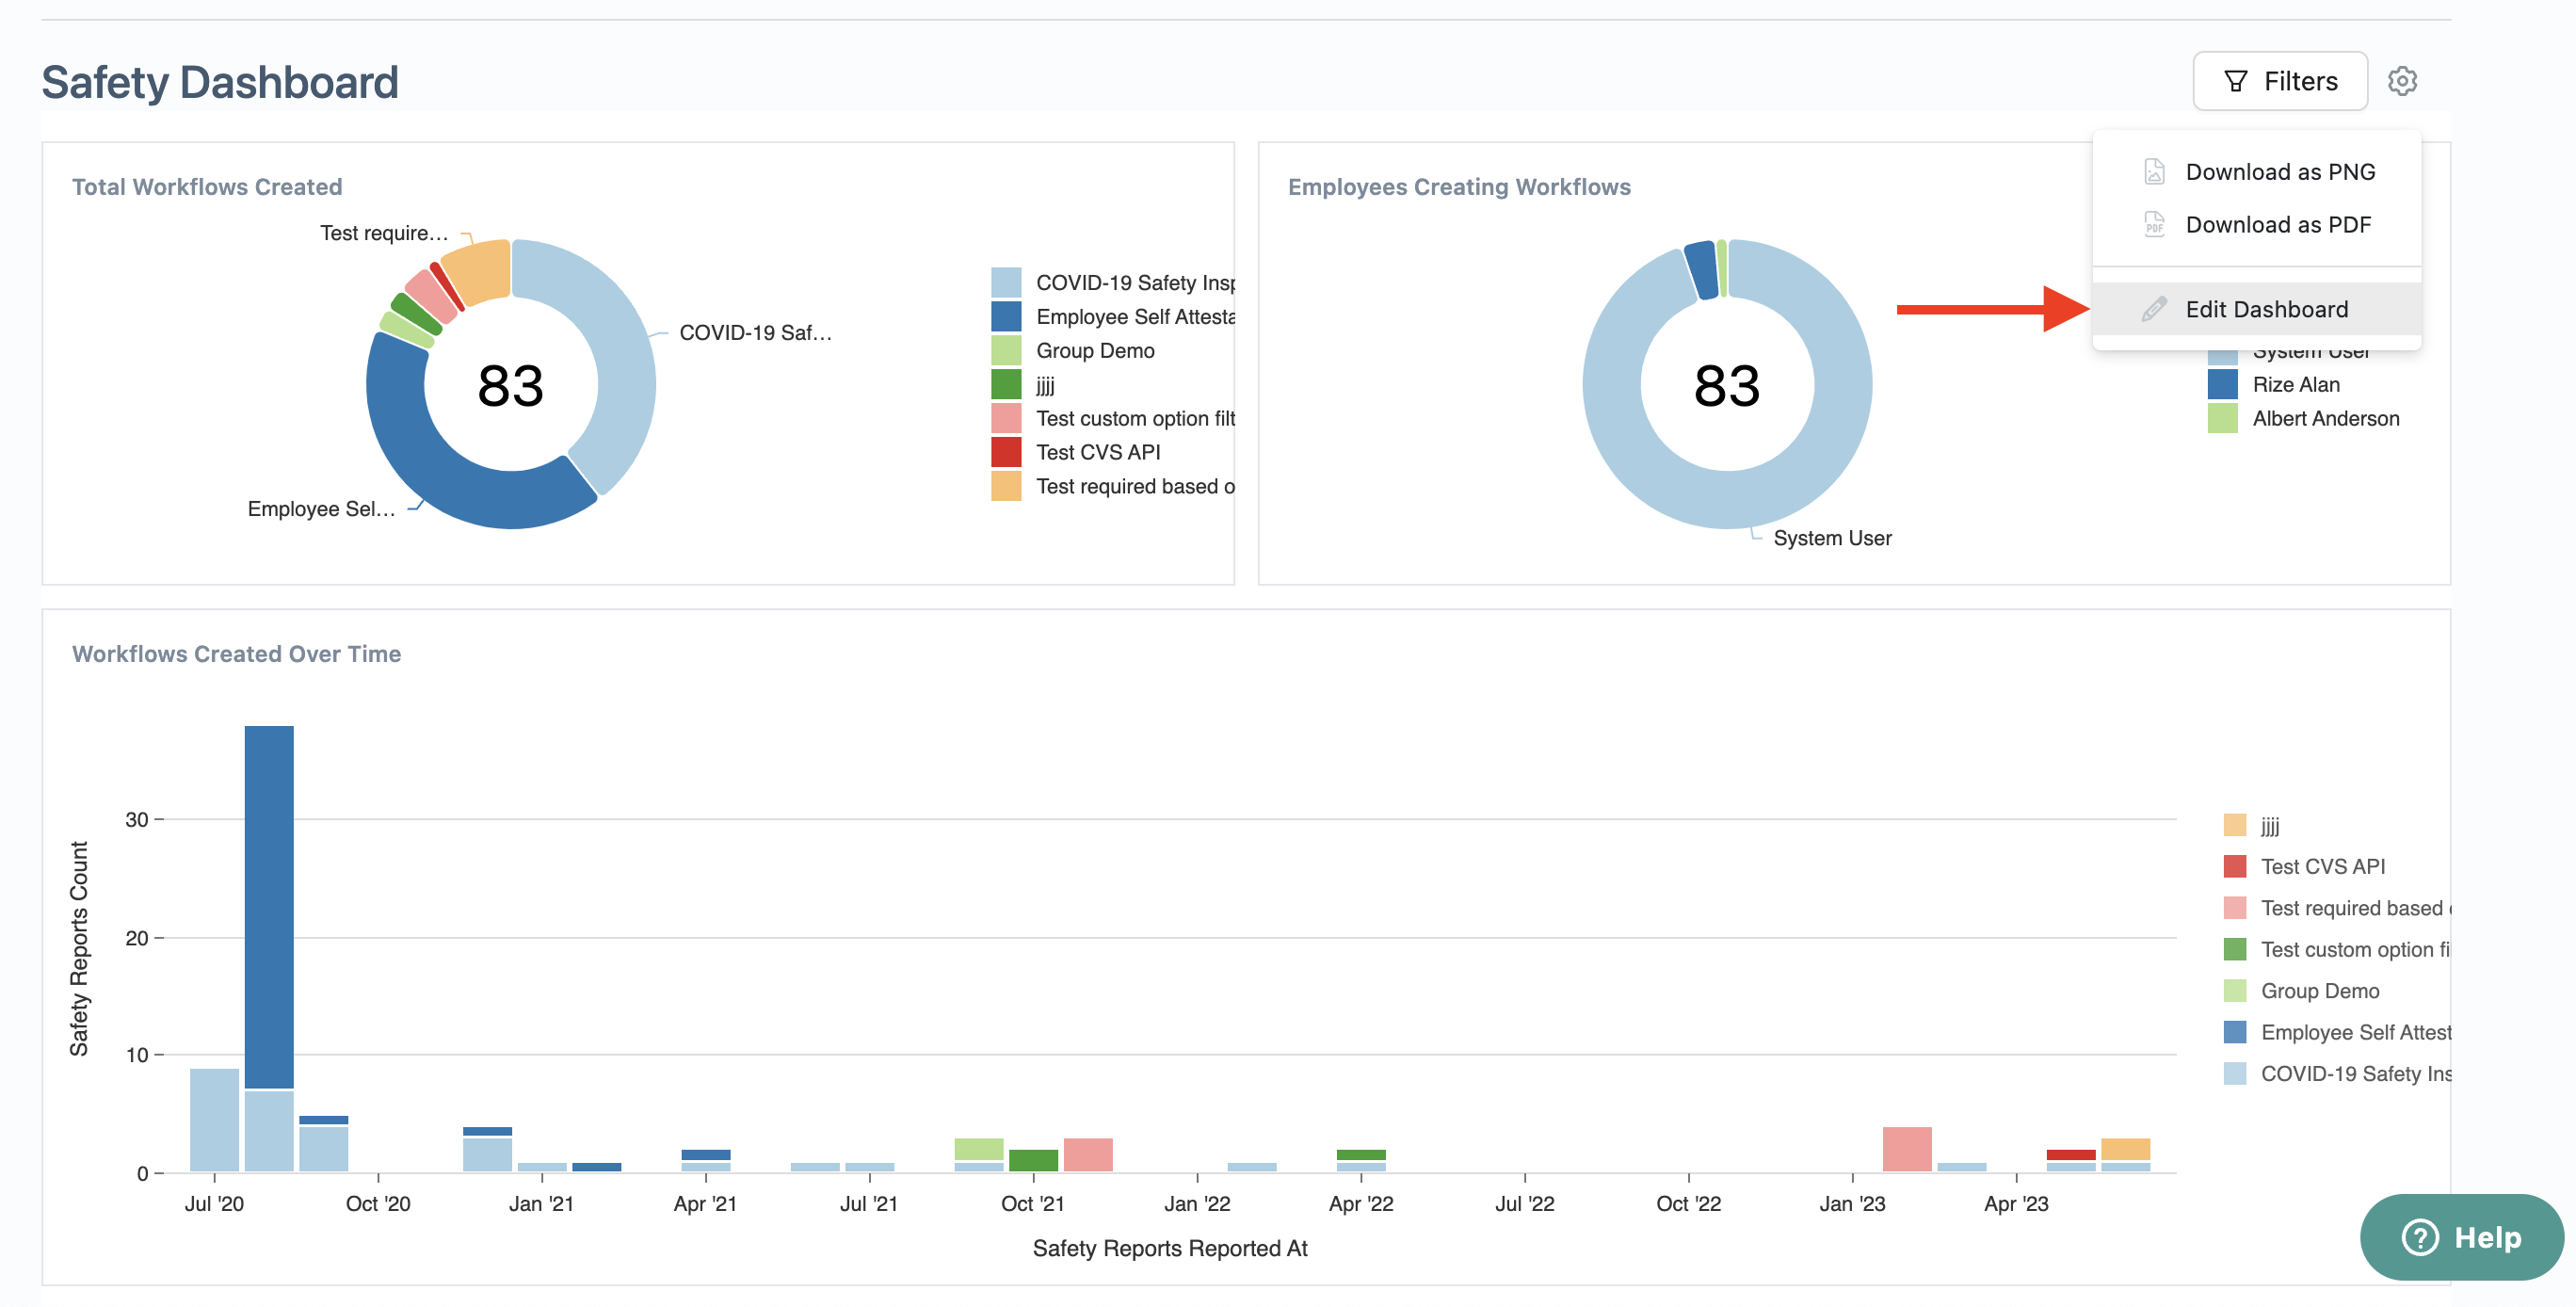Click Group Demo legend swatch in Total Workflows
2576x1307 pixels.
pyautogui.click(x=1006, y=351)
